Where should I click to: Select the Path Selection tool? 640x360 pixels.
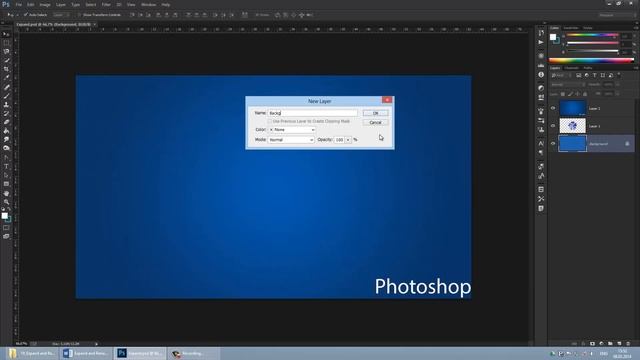coord(6,175)
